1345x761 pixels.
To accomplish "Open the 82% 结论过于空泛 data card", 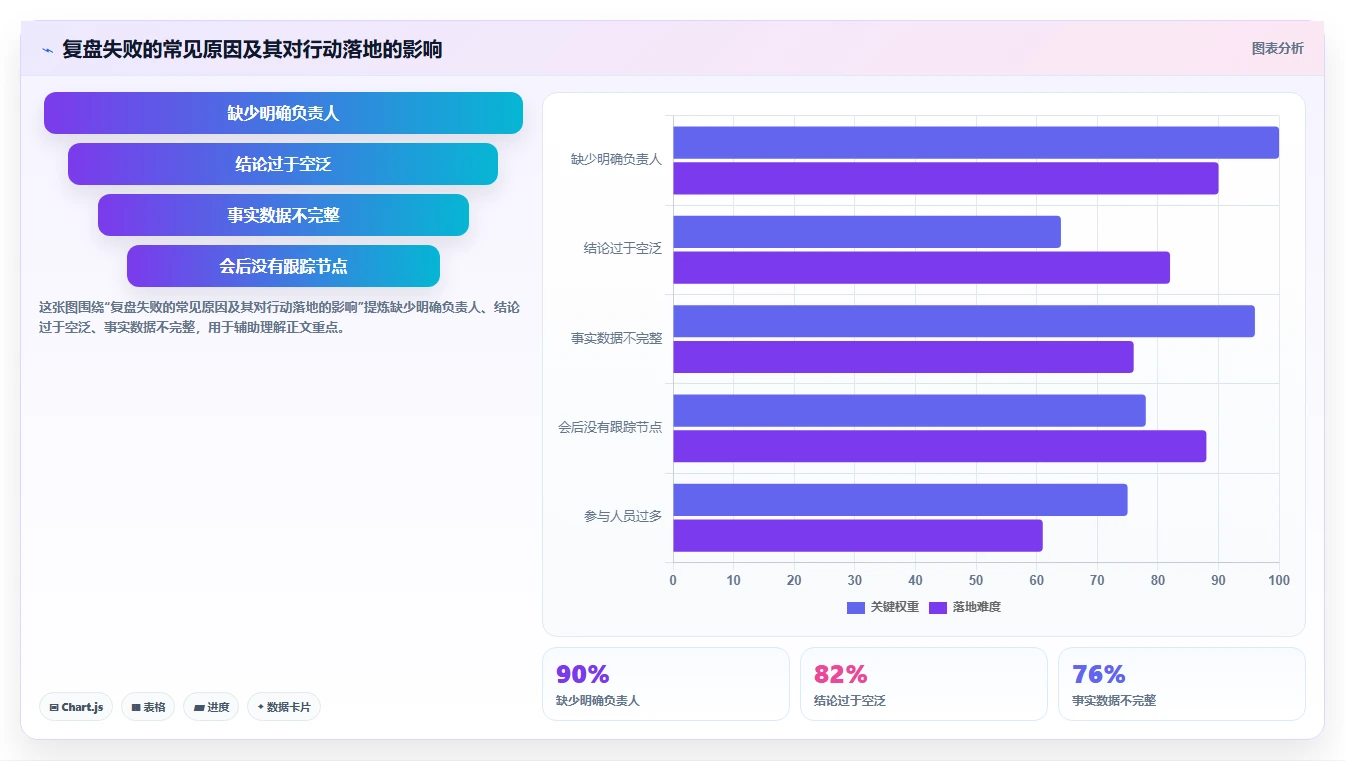I will click(924, 684).
